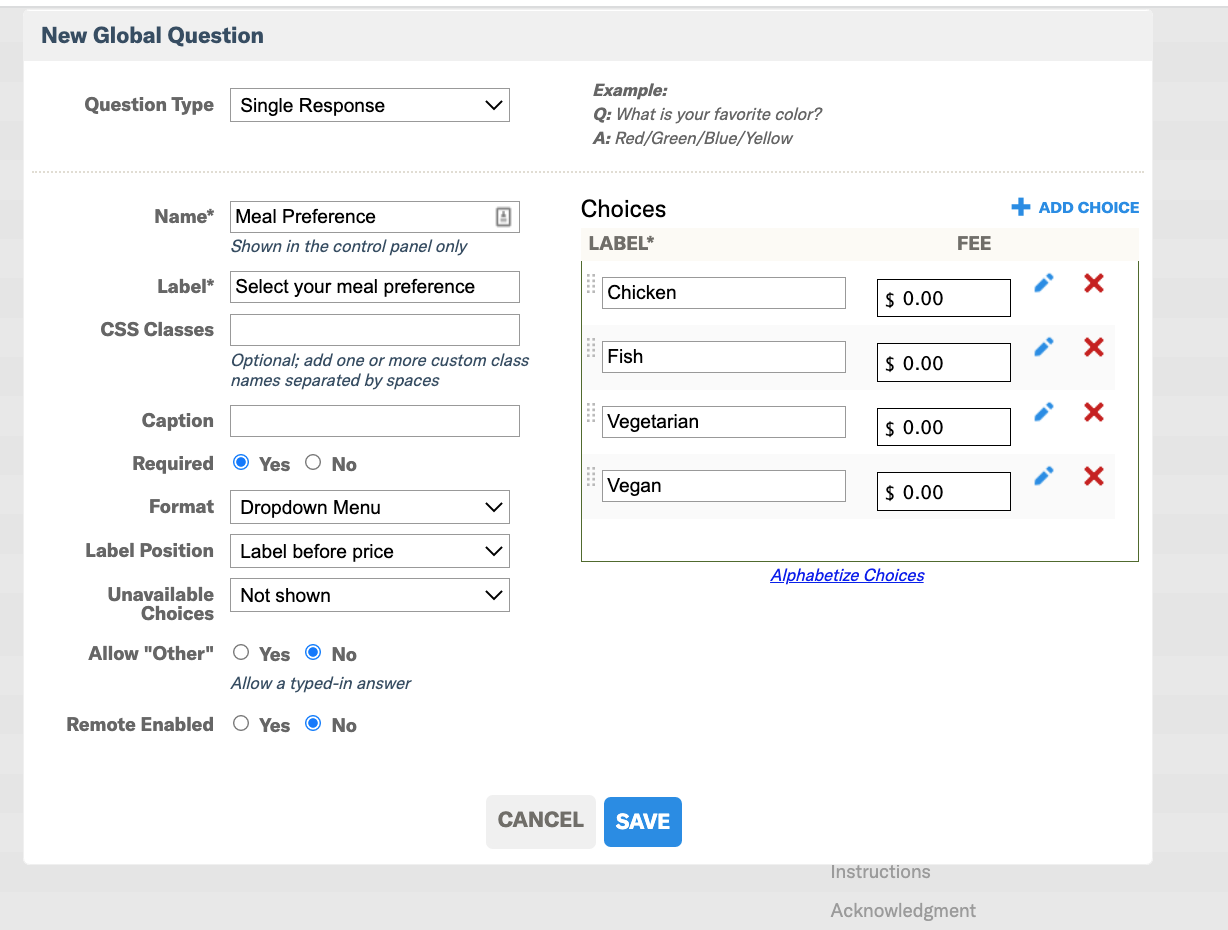Set Allow "Other" to No
Screen dimensions: 1228x930
click(x=313, y=653)
